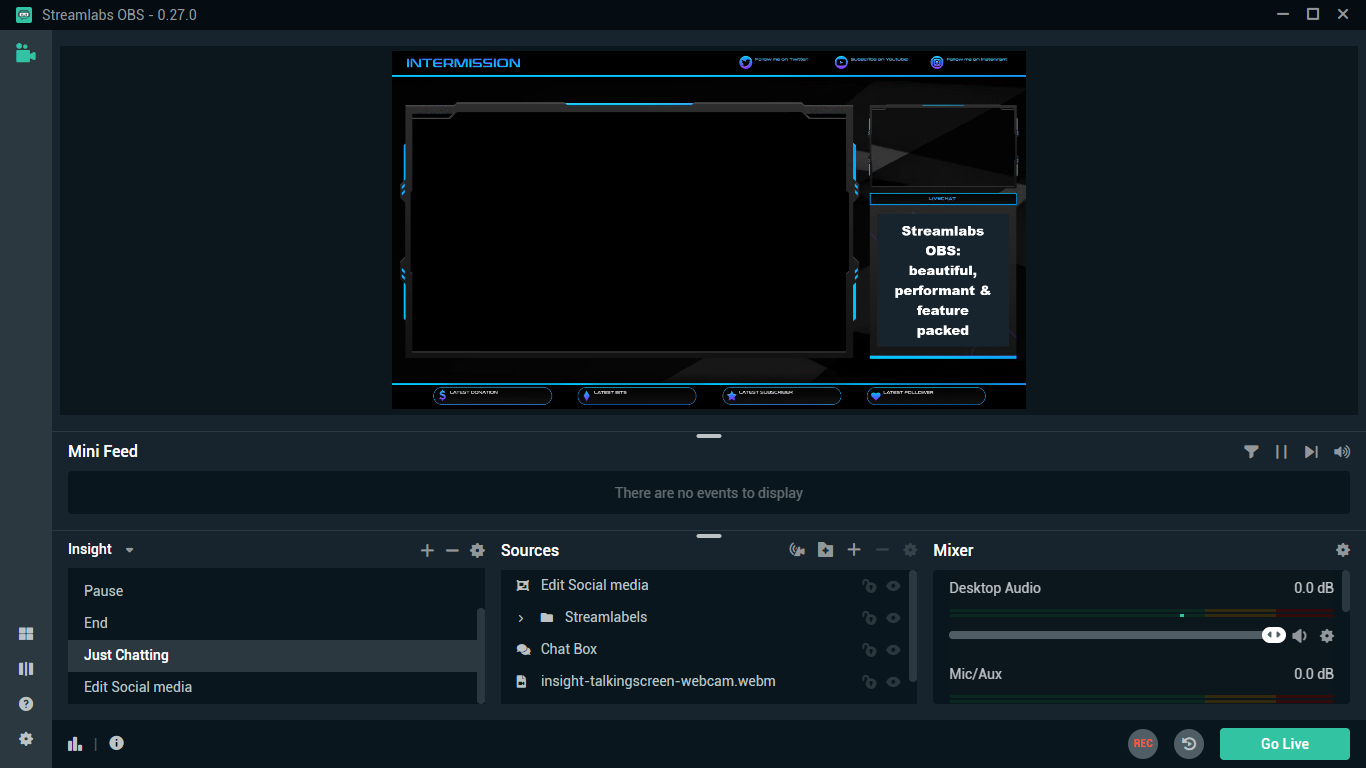Open the Layout Editor grid icon

click(26, 634)
